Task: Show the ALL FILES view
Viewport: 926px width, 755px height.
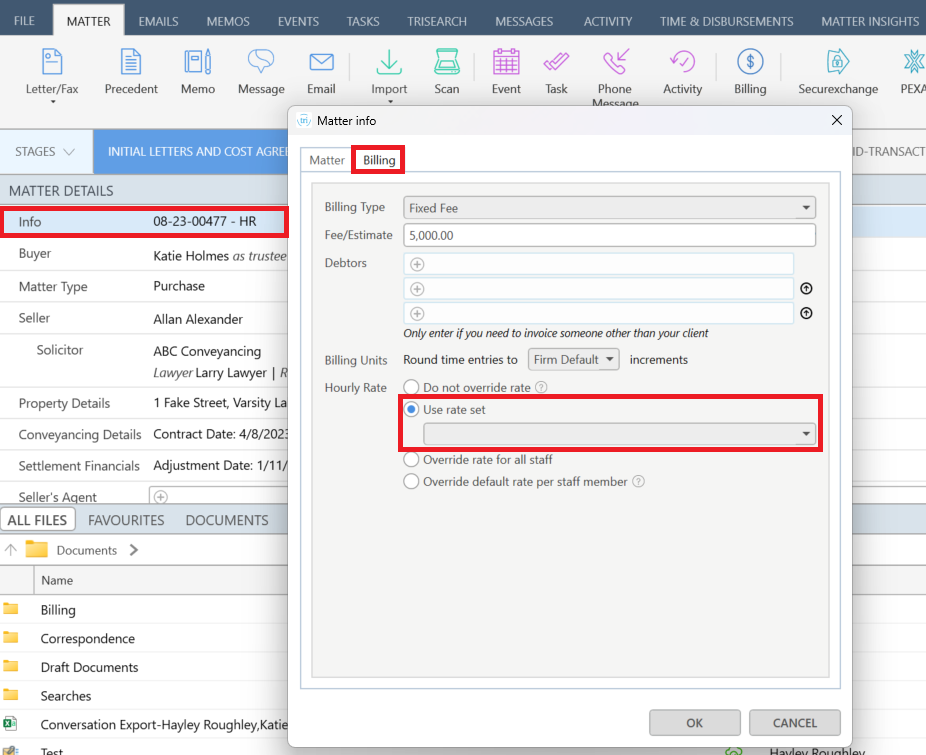Action: click(37, 520)
